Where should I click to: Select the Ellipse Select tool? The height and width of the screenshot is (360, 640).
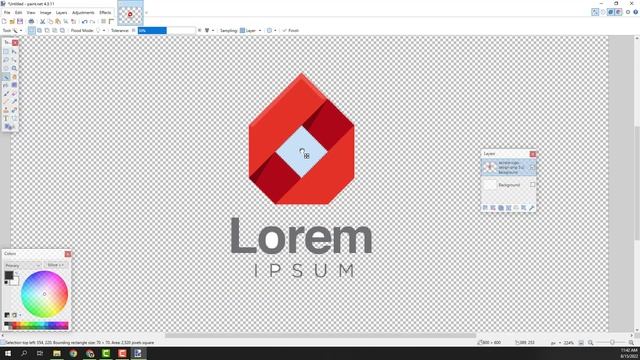click(6, 68)
